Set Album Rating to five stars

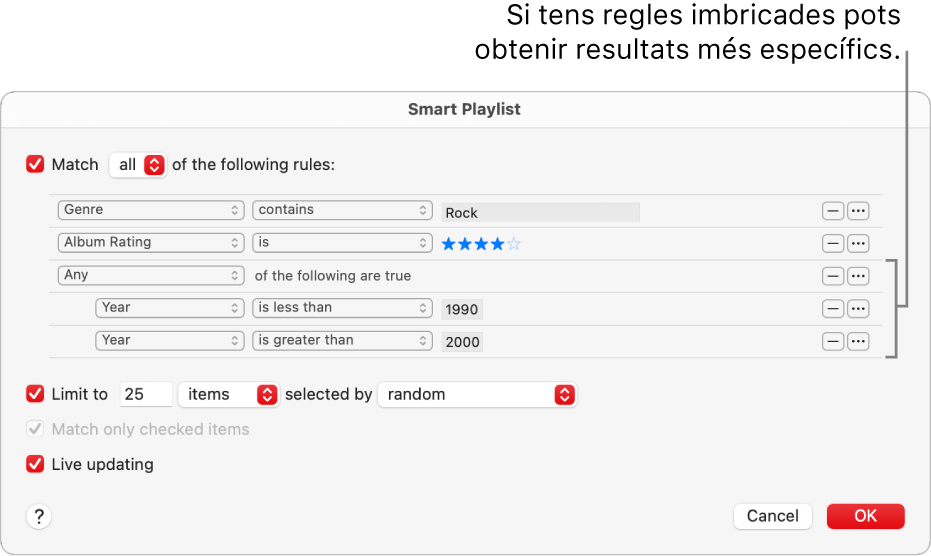(x=514, y=244)
